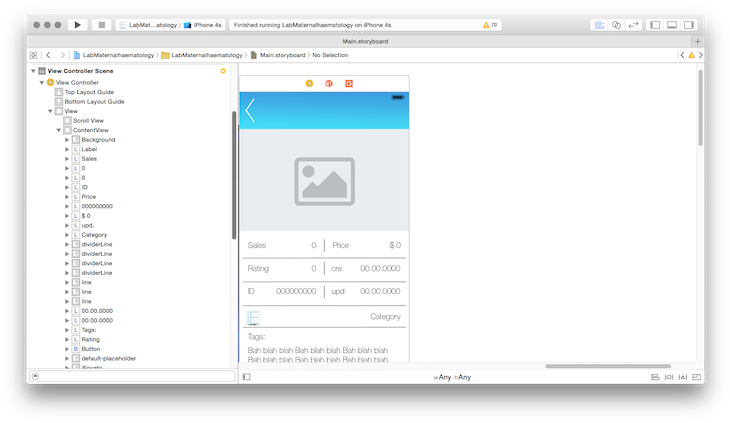Click the LabMaternalhaematology folder breadcrumb
Screen dimensions: 730x423
[202, 55]
